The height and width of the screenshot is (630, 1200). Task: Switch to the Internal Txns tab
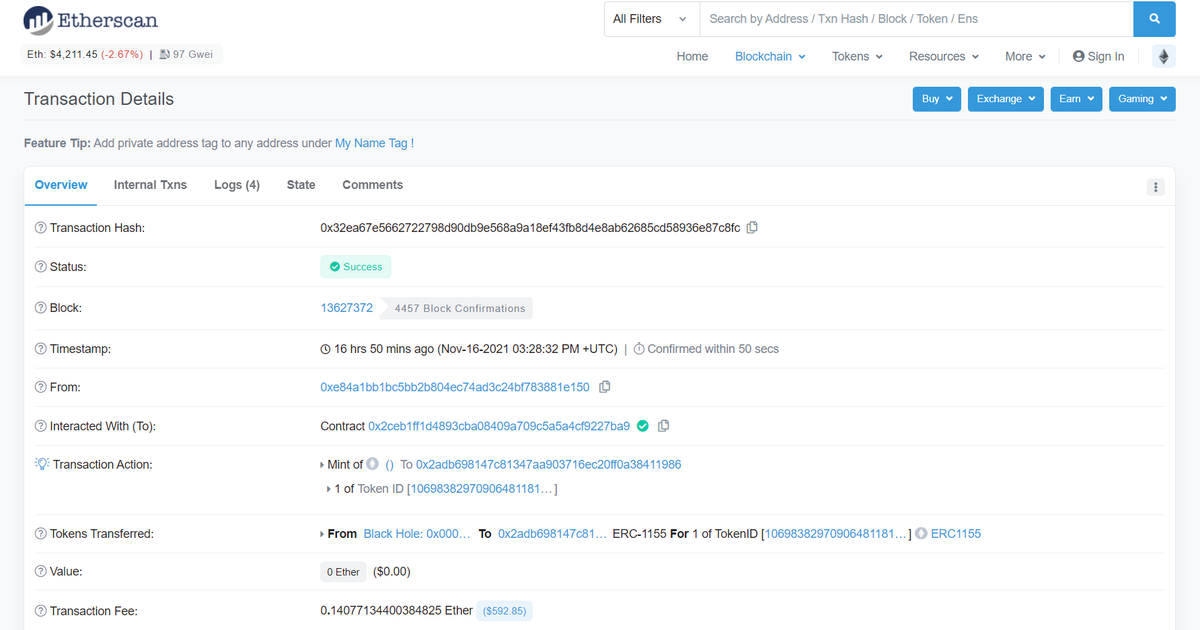(150, 185)
